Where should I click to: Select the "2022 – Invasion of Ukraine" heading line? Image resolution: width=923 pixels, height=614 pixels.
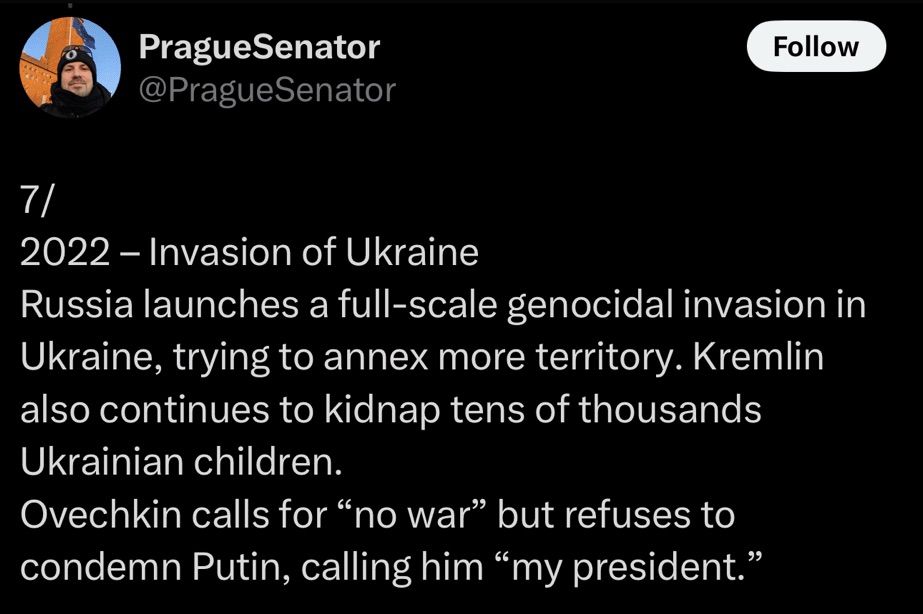pos(249,253)
